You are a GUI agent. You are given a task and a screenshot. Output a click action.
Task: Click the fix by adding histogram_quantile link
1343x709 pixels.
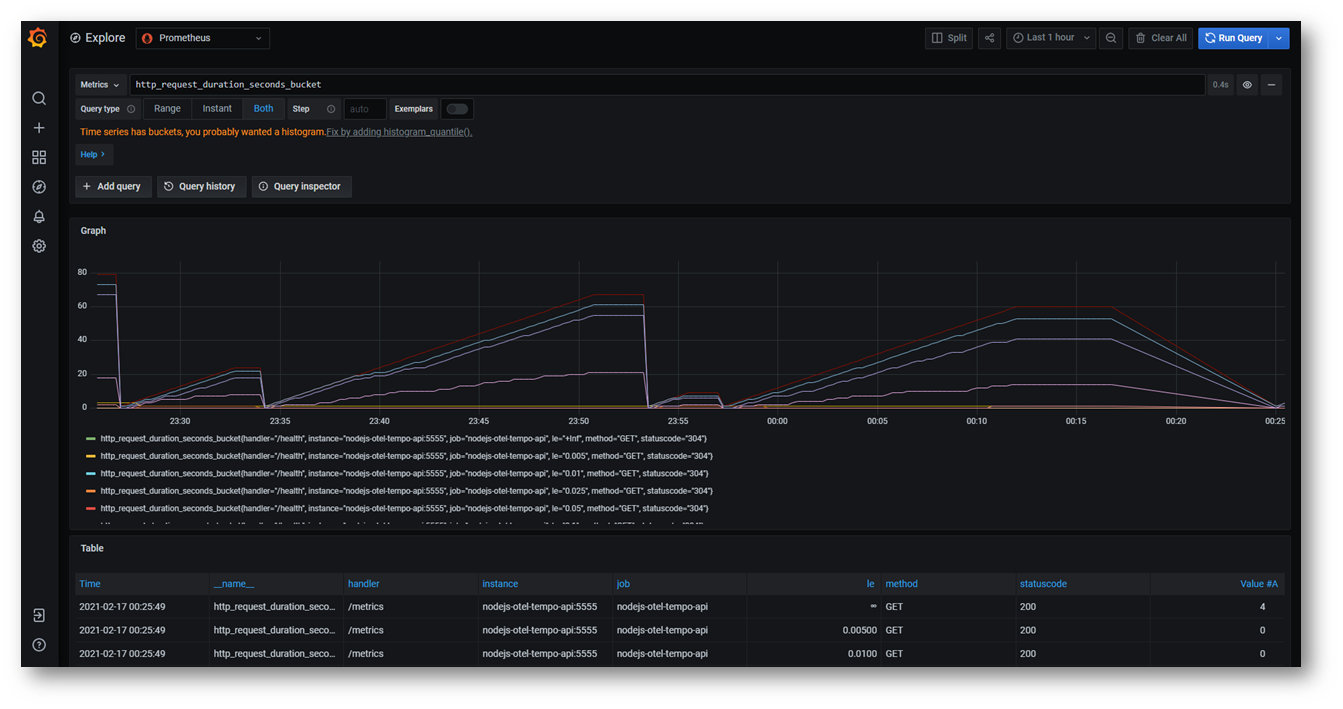pyautogui.click(x=399, y=132)
